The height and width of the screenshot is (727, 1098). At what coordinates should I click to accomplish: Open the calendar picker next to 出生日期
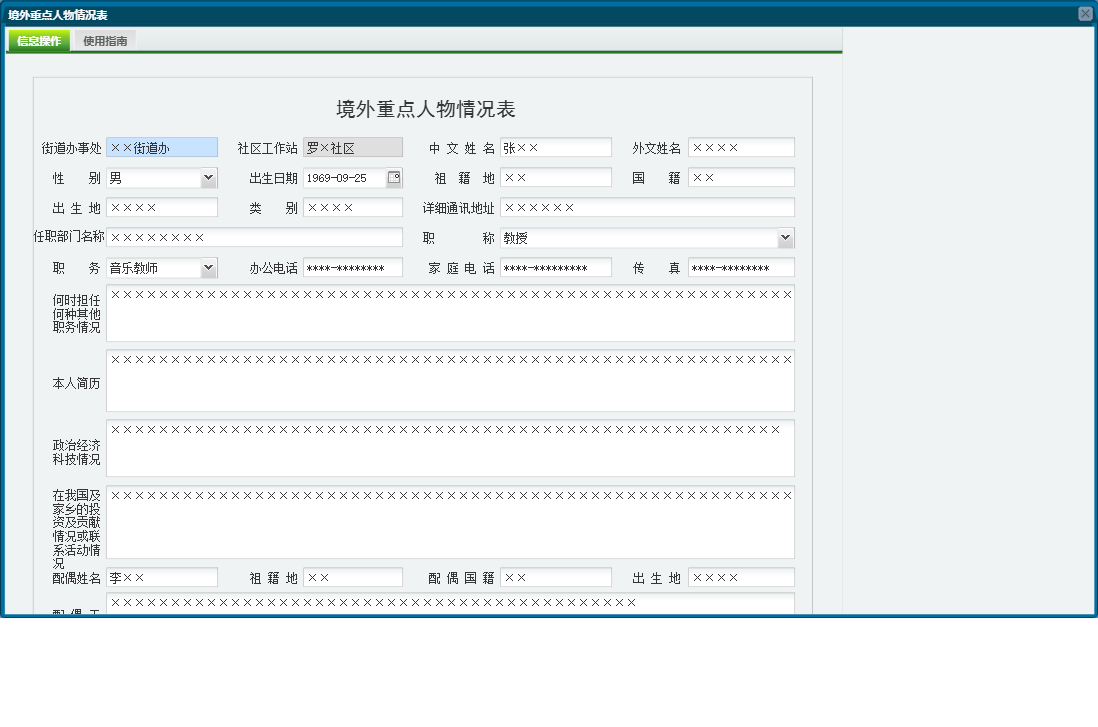[x=394, y=177]
